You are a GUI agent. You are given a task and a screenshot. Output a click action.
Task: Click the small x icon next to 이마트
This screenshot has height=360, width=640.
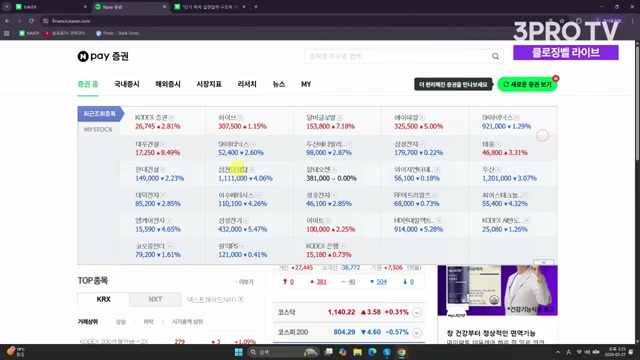tap(328, 220)
